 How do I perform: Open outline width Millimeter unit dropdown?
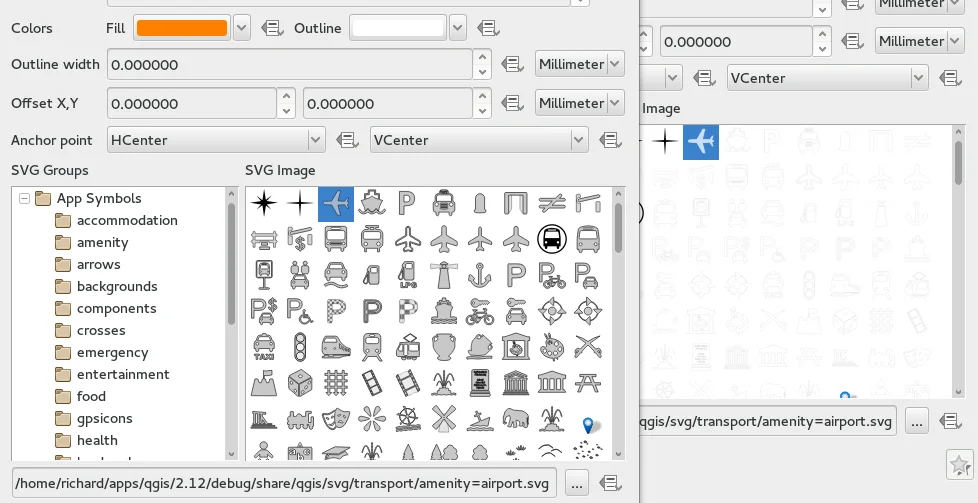(x=614, y=65)
